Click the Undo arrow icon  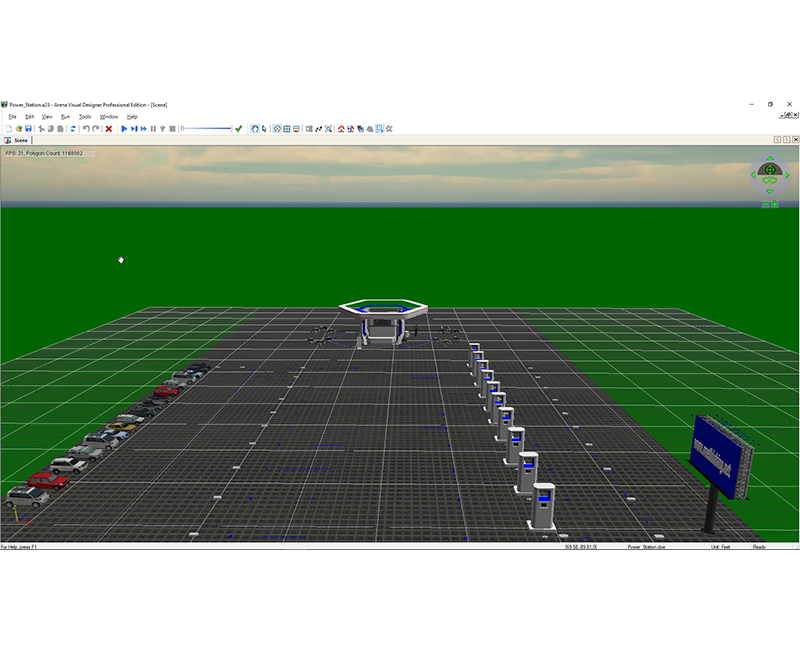point(85,129)
